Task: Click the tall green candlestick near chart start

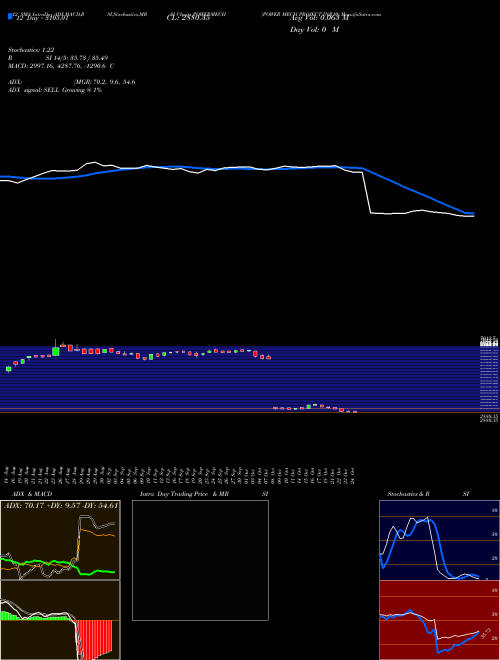Action: 56,351
